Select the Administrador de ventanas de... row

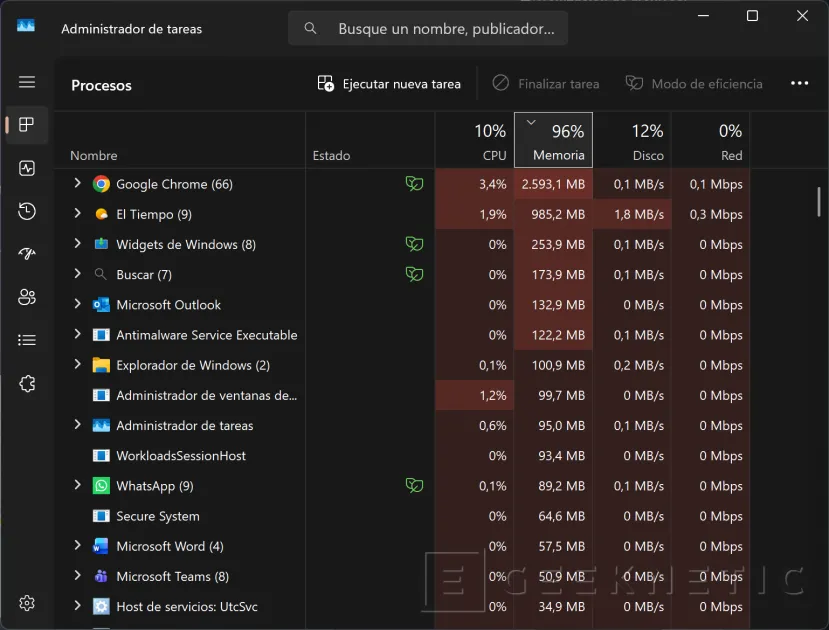point(402,395)
